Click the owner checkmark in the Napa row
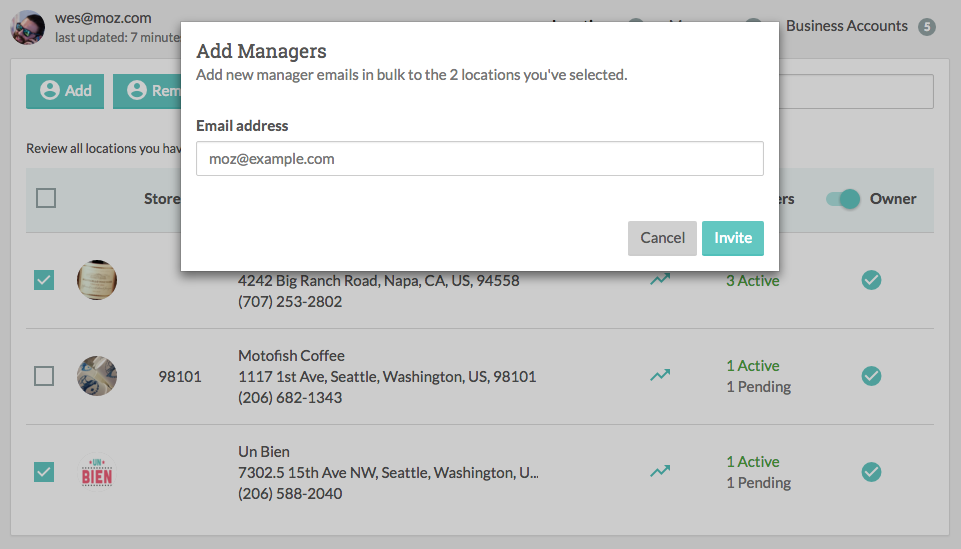The width and height of the screenshot is (961, 549). pos(871,281)
